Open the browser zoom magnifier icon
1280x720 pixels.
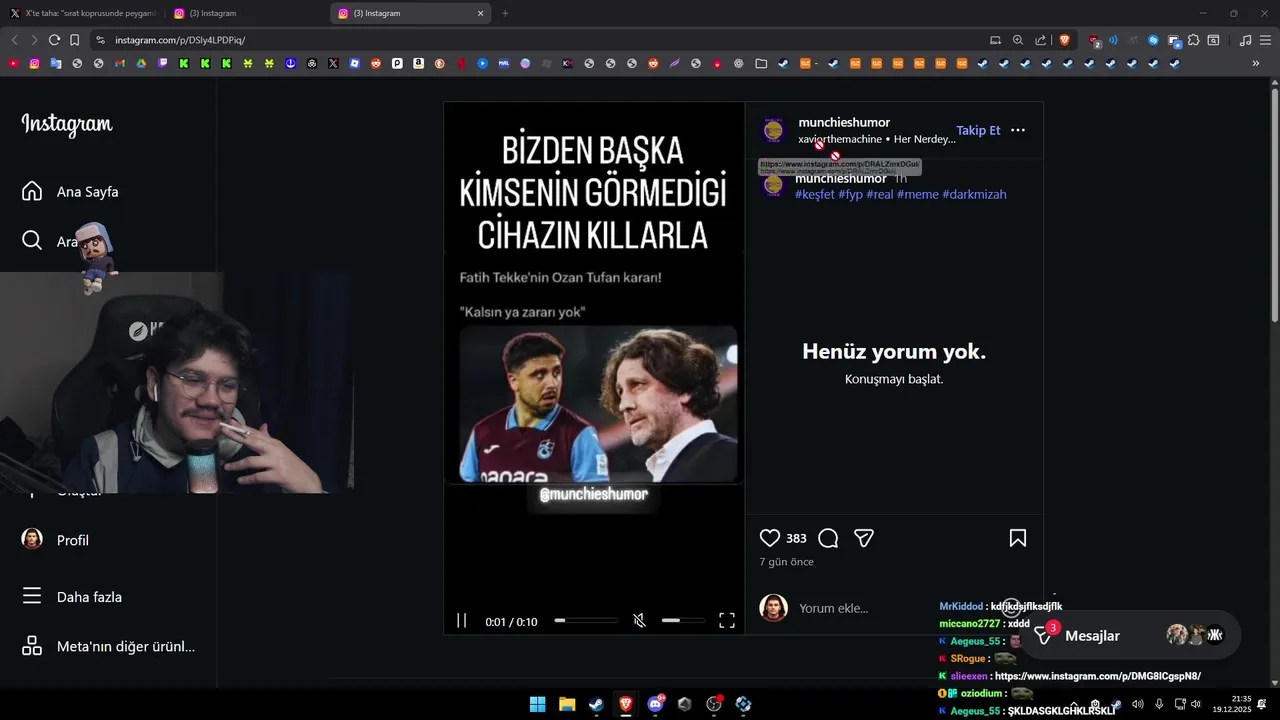pos(1018,40)
